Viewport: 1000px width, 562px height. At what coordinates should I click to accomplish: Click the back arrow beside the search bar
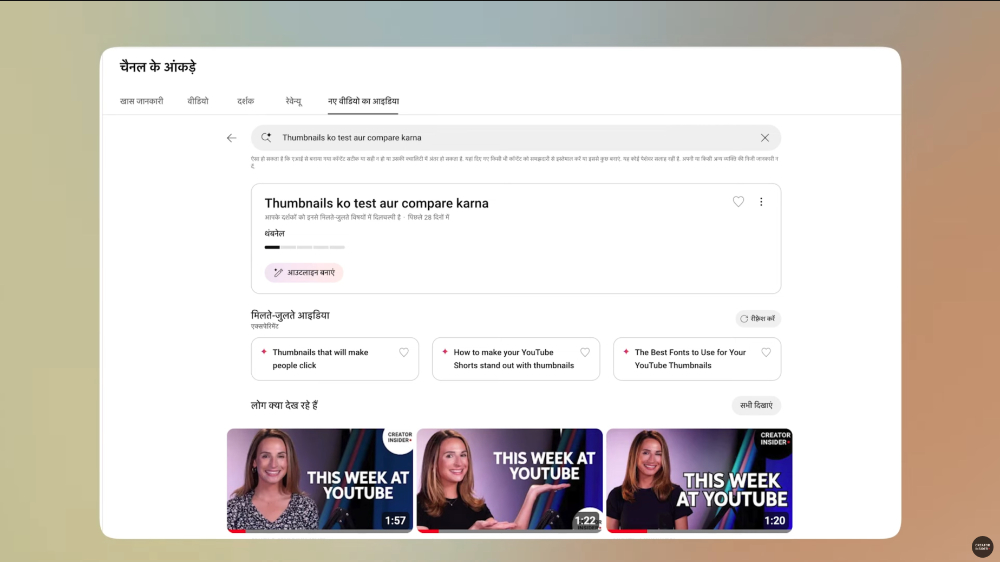(x=232, y=138)
